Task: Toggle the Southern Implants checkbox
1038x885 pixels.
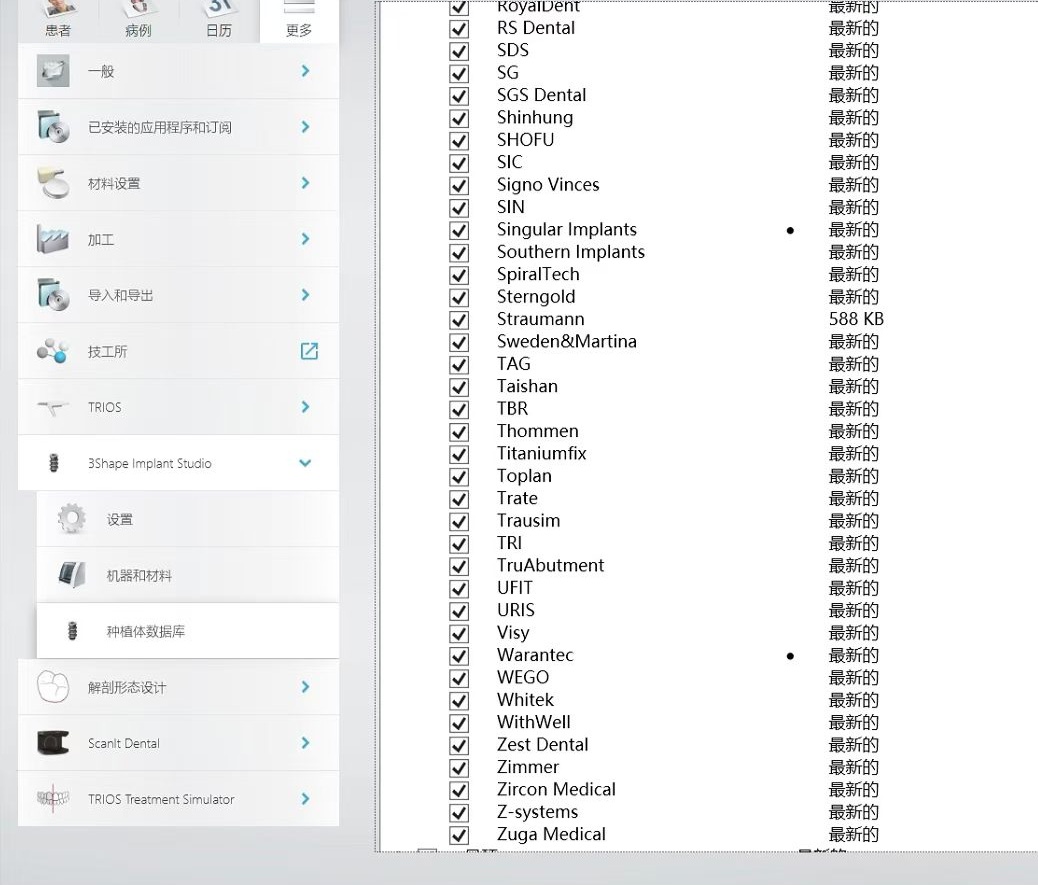Action: [x=459, y=253]
